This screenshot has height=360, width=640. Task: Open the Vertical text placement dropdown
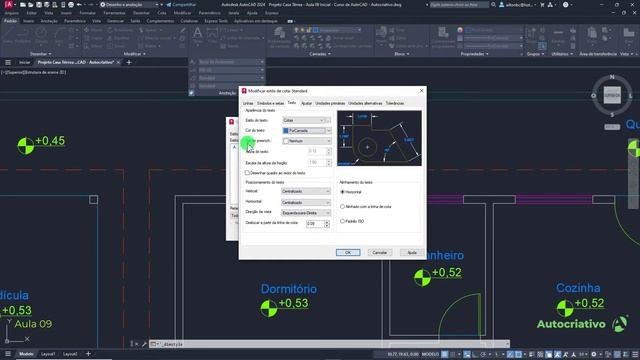[x=306, y=191]
